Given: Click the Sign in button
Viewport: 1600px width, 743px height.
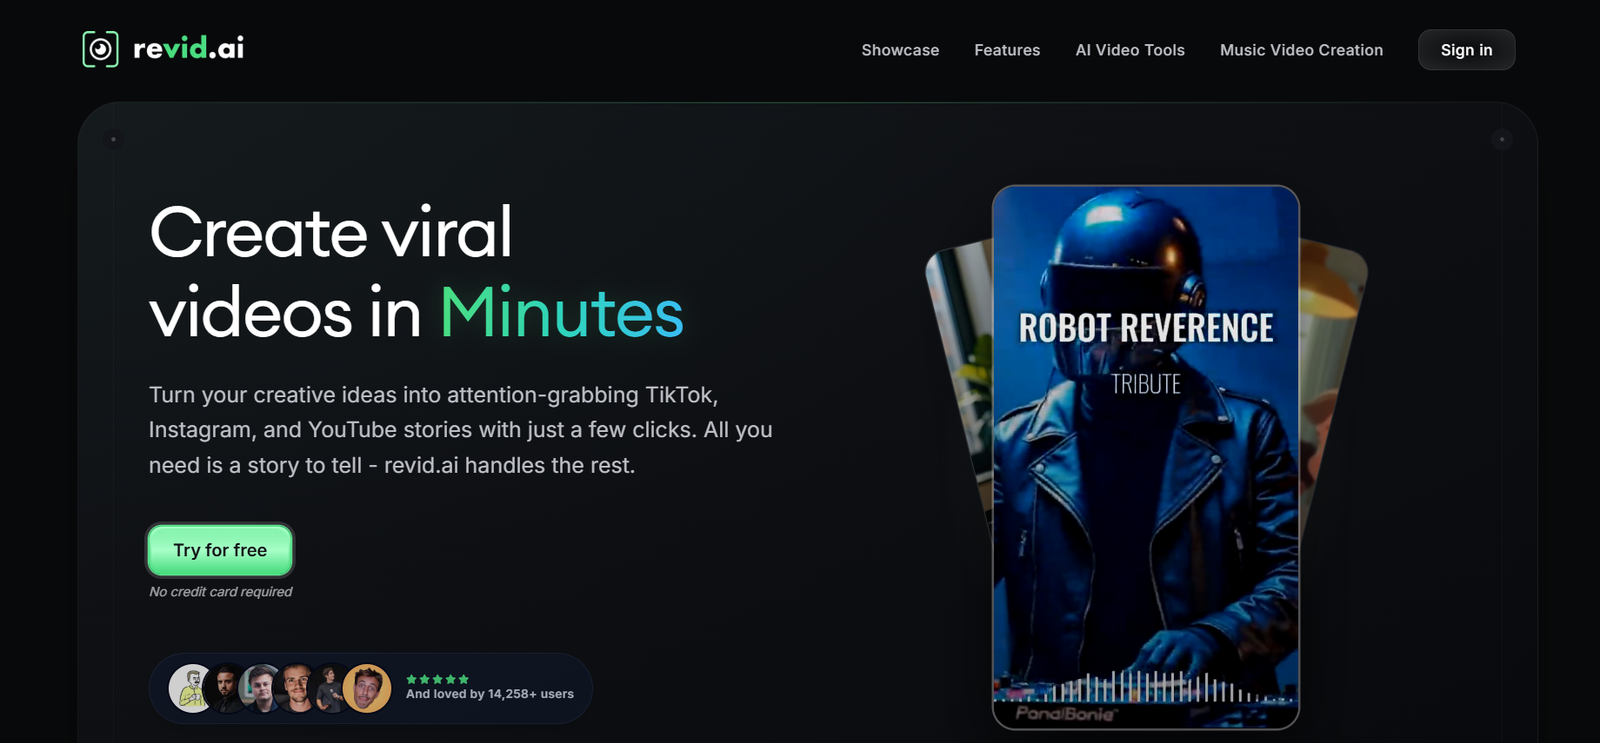Looking at the screenshot, I should pos(1466,50).
